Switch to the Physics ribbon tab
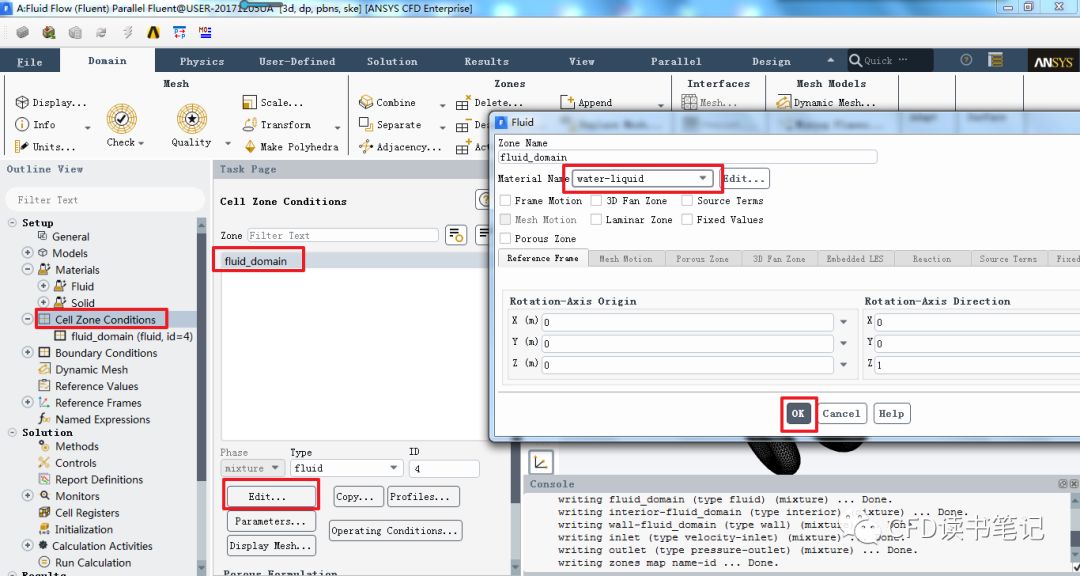 pos(202,61)
